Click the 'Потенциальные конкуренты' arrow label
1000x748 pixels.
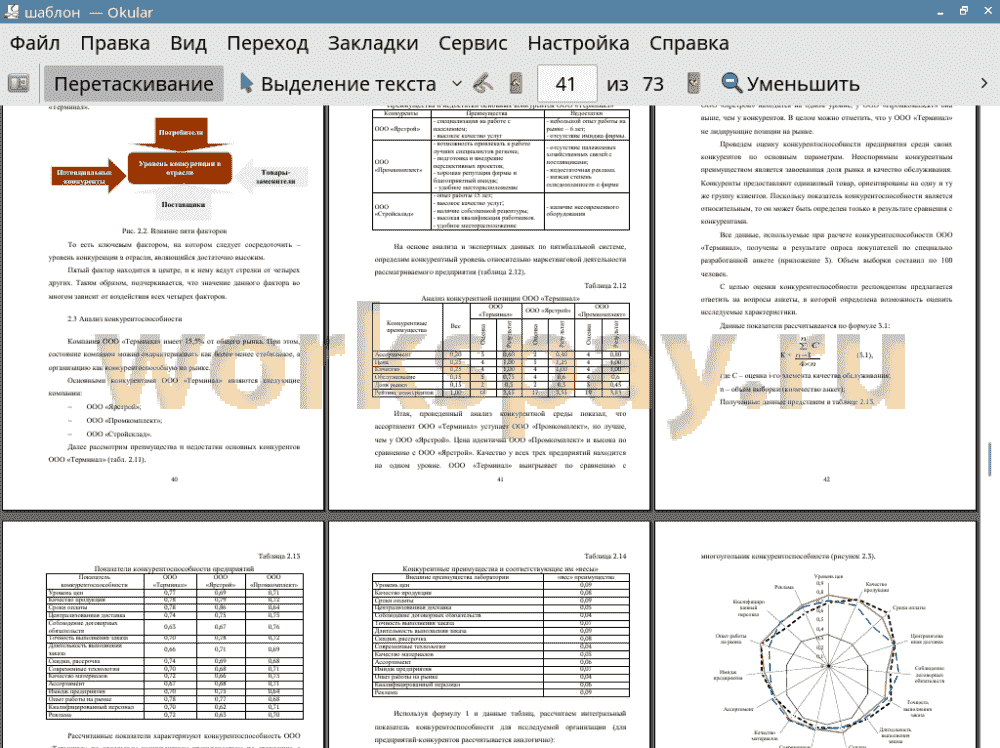coord(84,177)
